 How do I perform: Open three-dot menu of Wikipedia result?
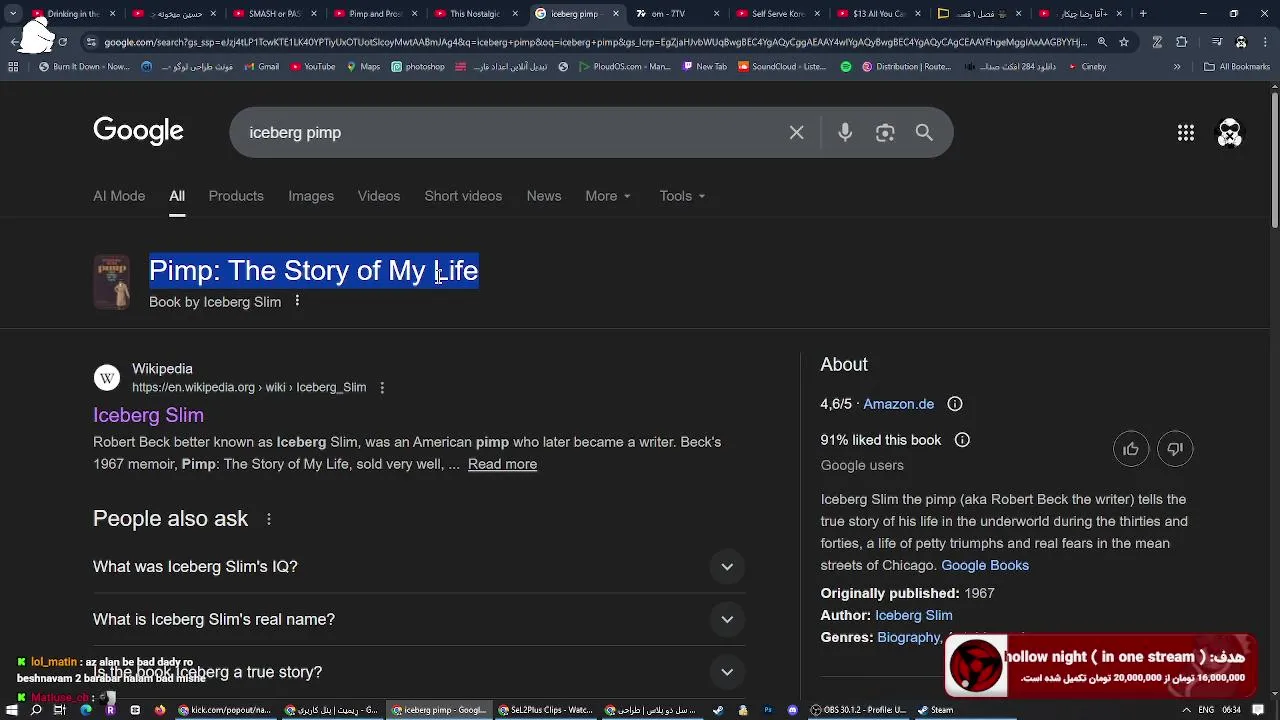382,387
